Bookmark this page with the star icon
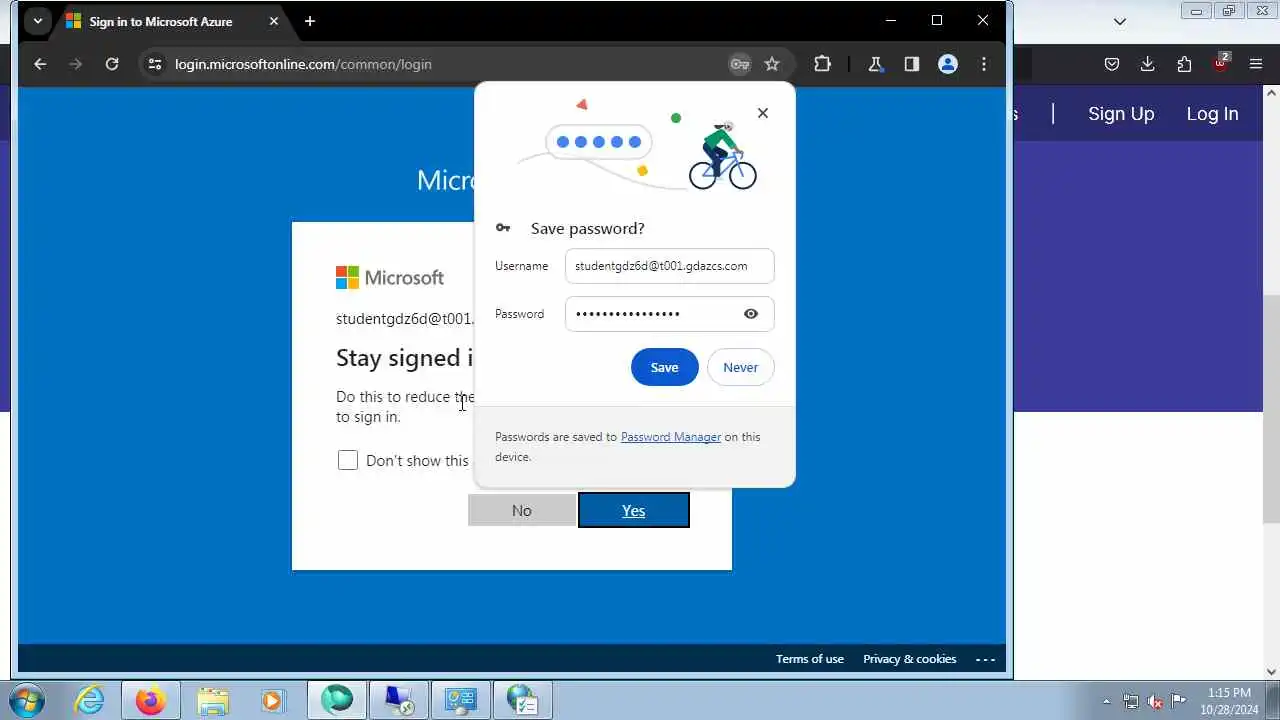The height and width of the screenshot is (720, 1280). pos(772,64)
